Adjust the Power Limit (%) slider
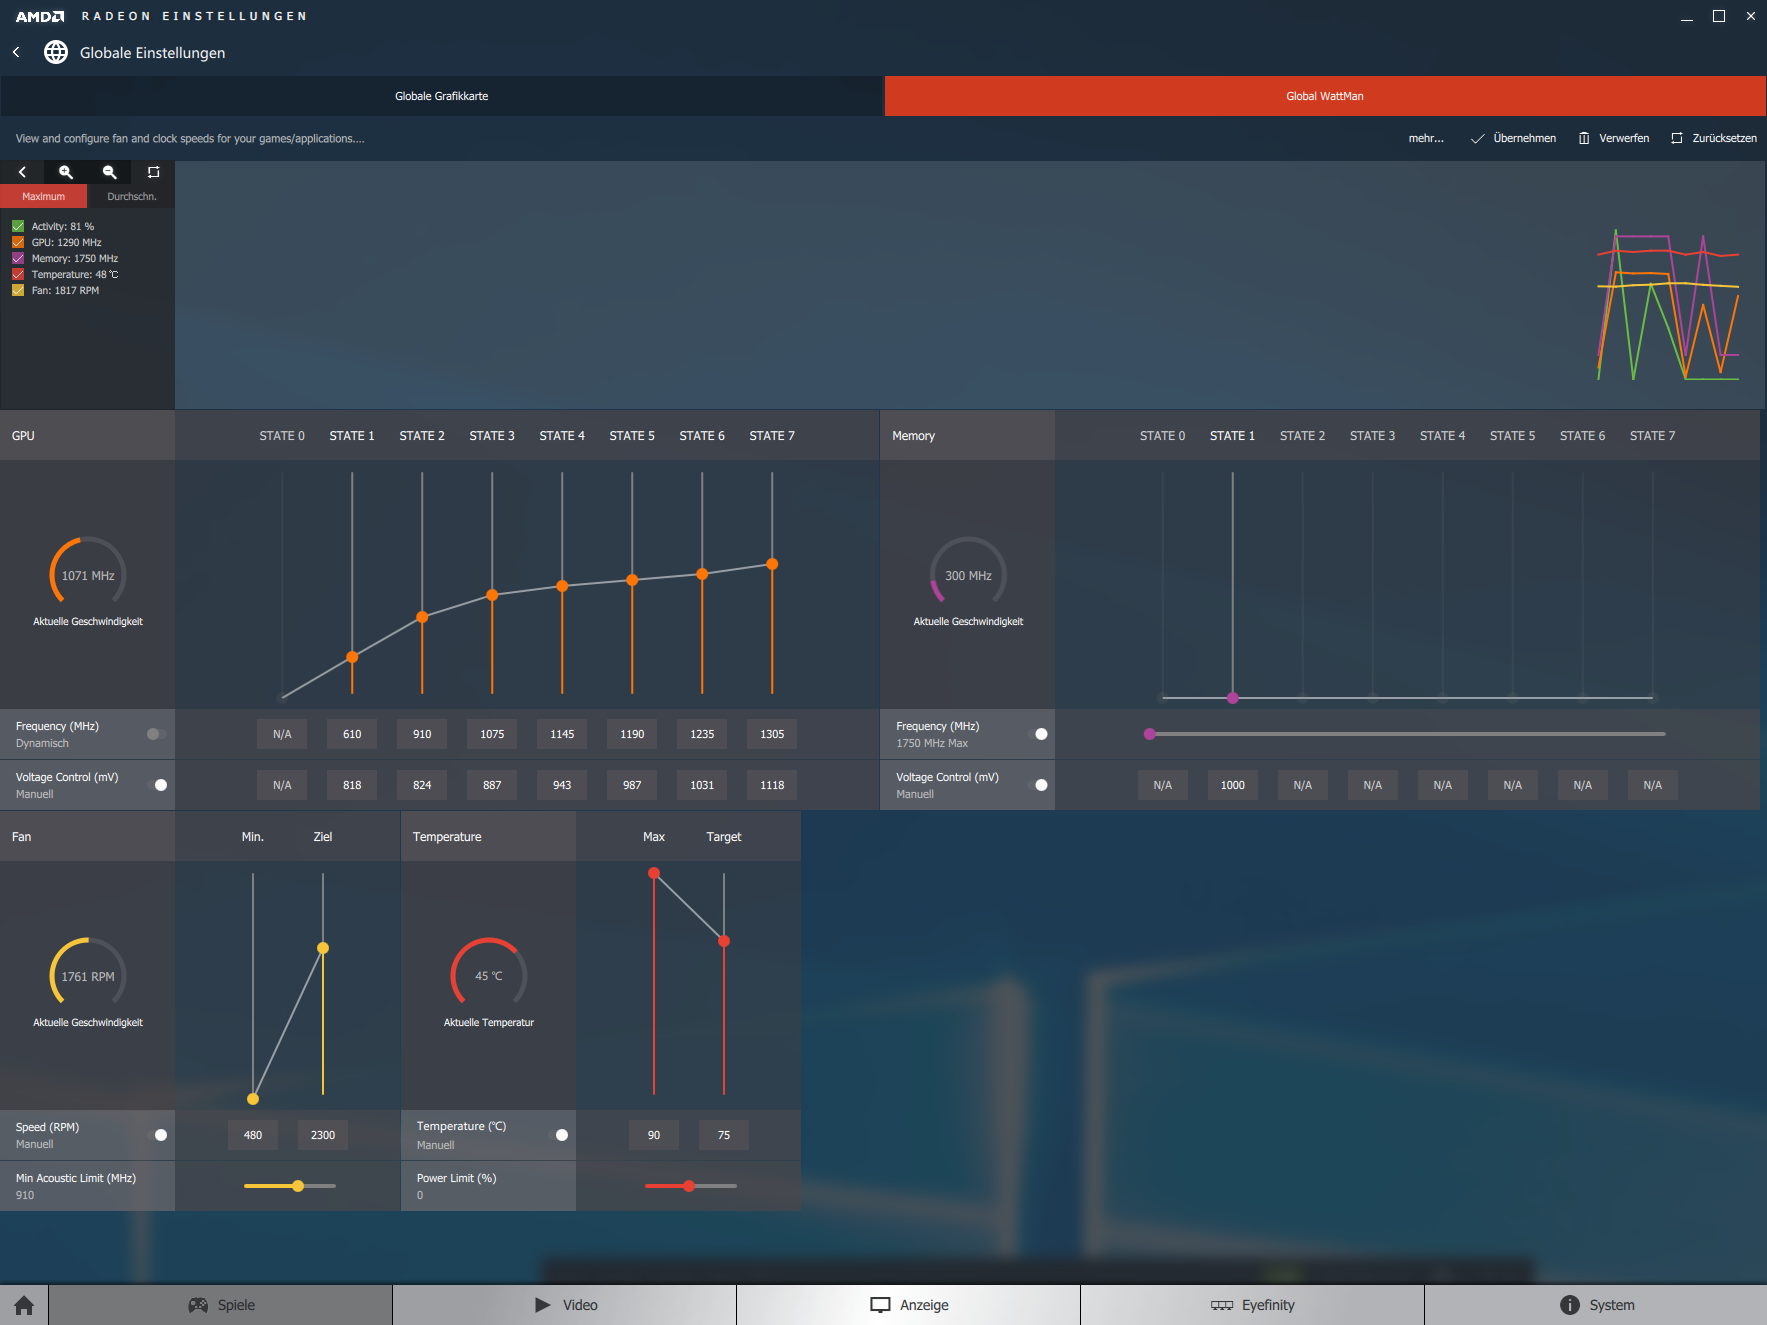The image size is (1767, 1325). click(x=689, y=1186)
